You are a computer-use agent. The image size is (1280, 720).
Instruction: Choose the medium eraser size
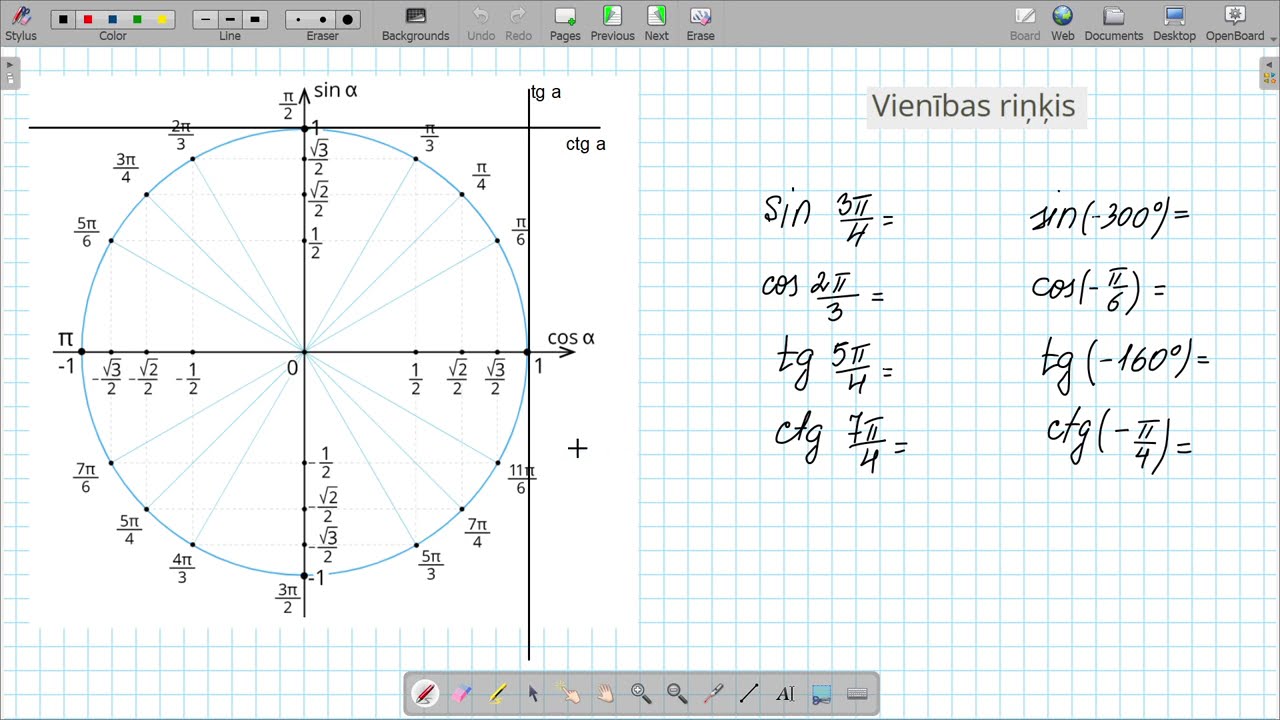click(322, 19)
